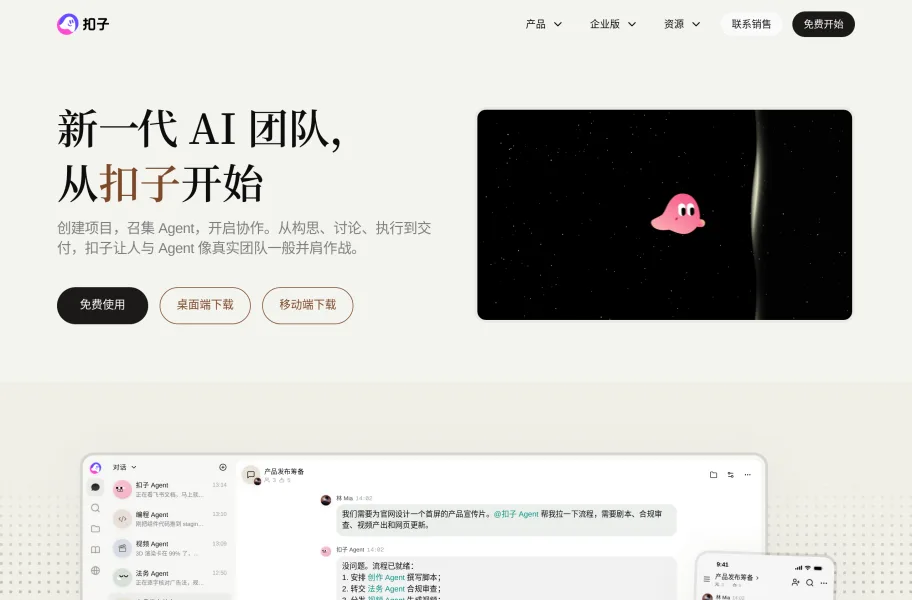Image resolution: width=912 pixels, height=600 pixels.
Task: Click the 法务 Agent green avatar
Action: coord(122,577)
